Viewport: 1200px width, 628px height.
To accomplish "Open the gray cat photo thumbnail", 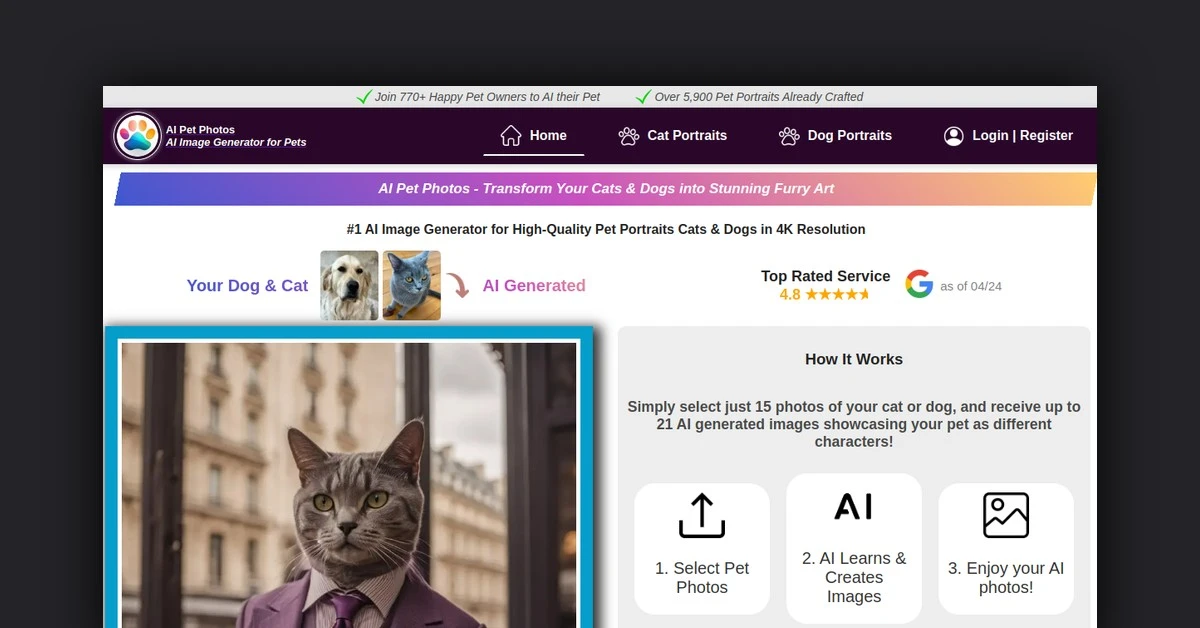I will [411, 284].
